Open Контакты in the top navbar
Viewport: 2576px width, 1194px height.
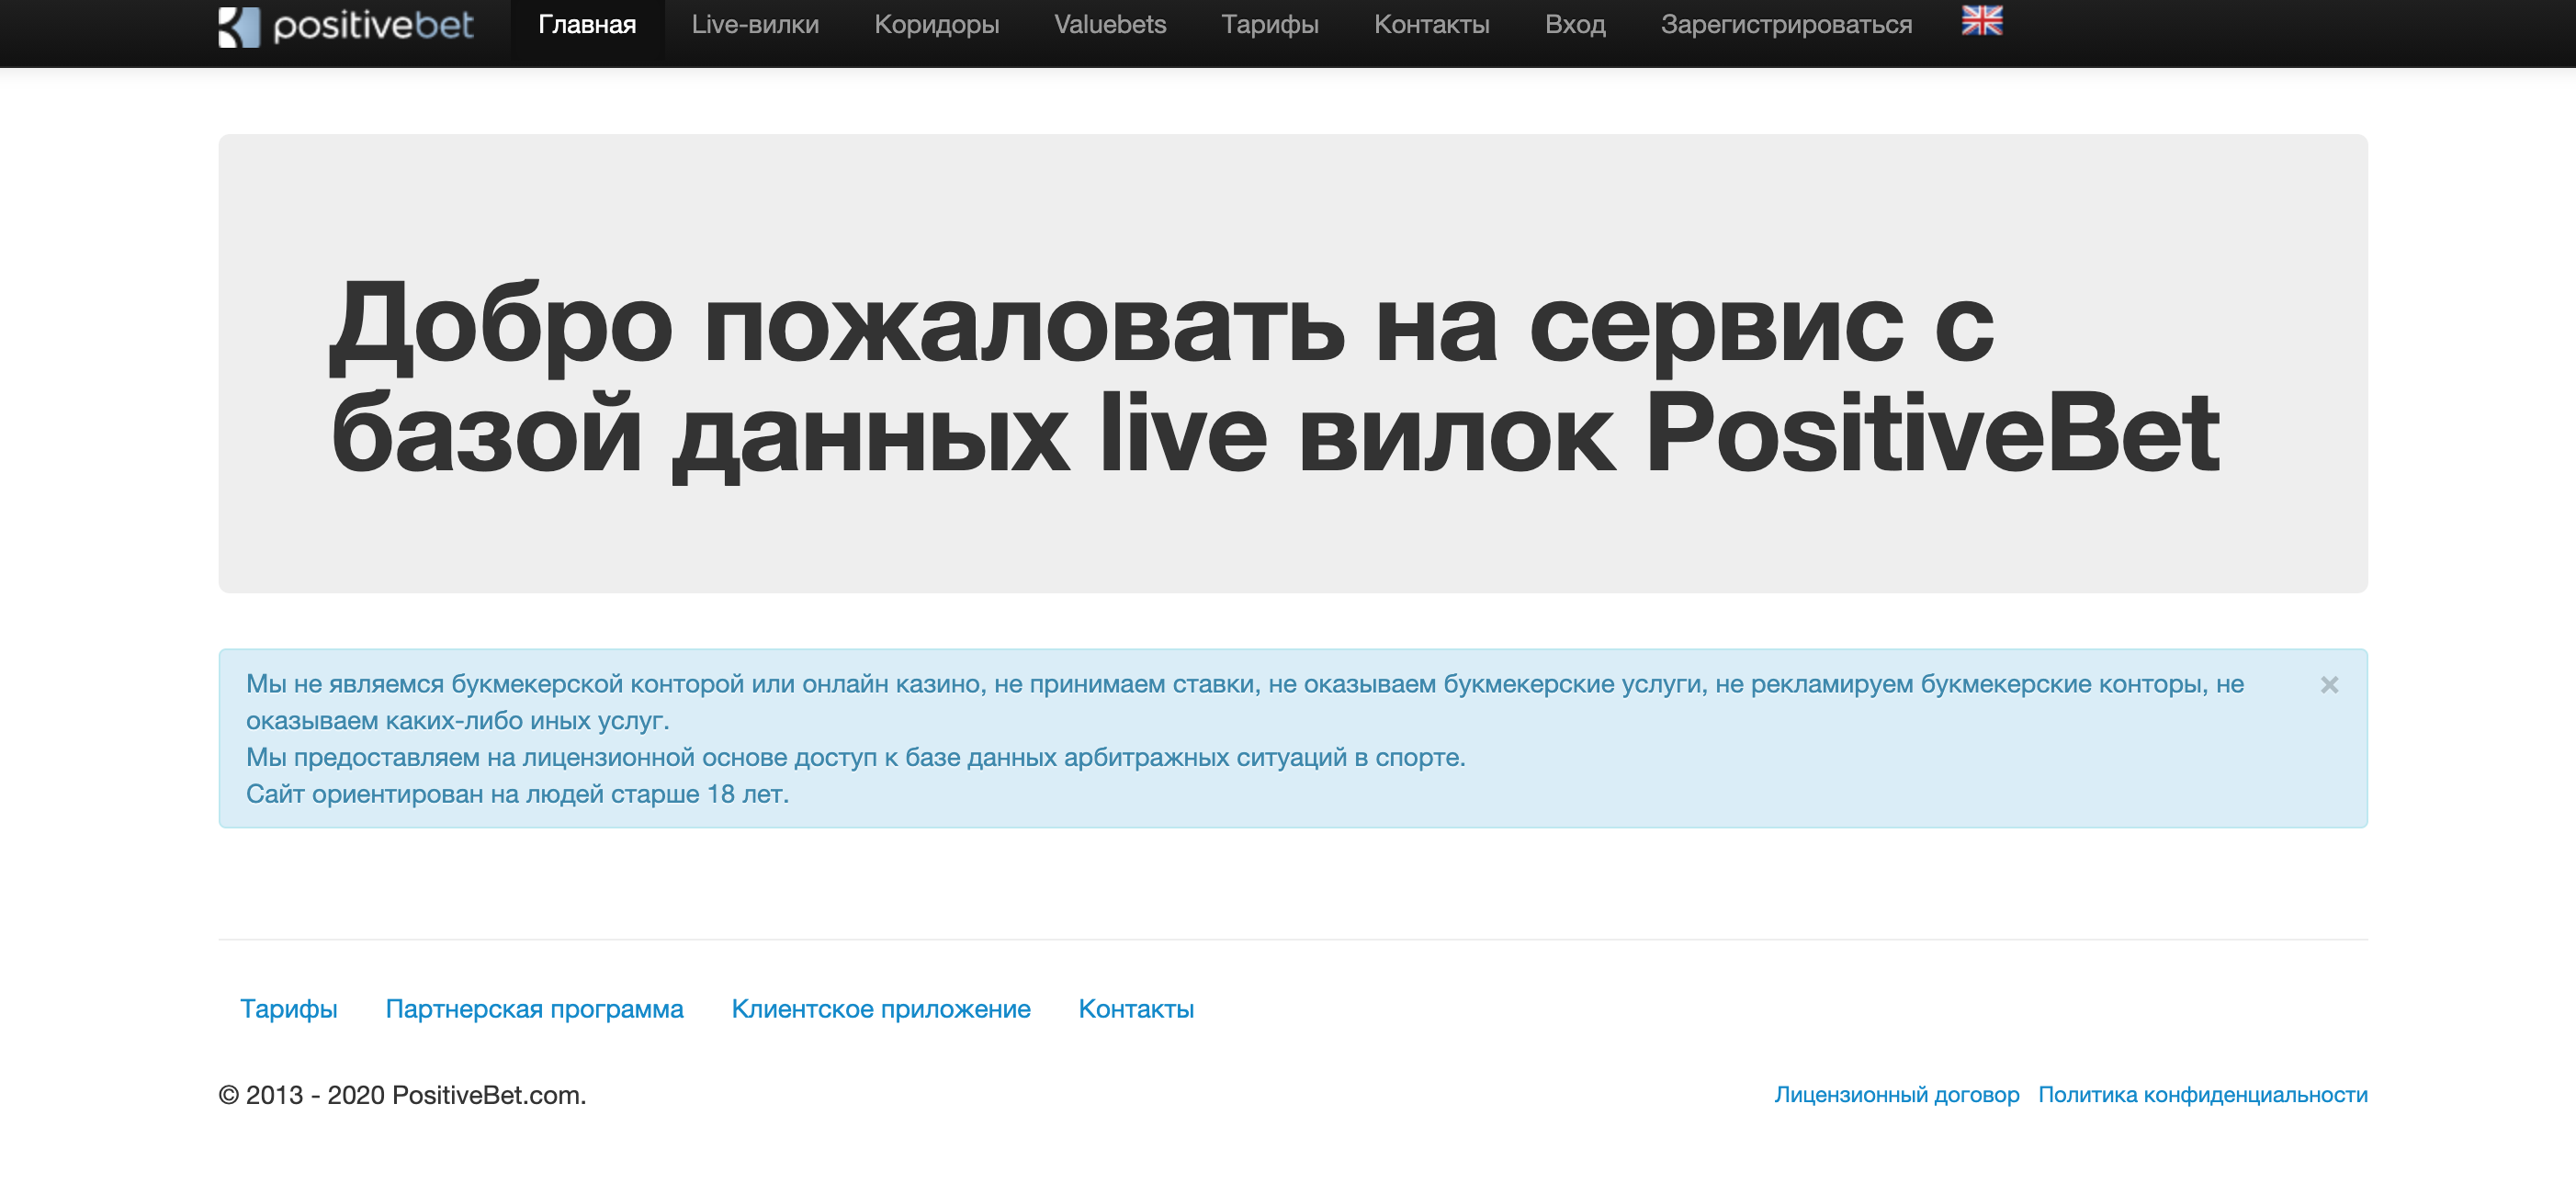click(x=1431, y=24)
